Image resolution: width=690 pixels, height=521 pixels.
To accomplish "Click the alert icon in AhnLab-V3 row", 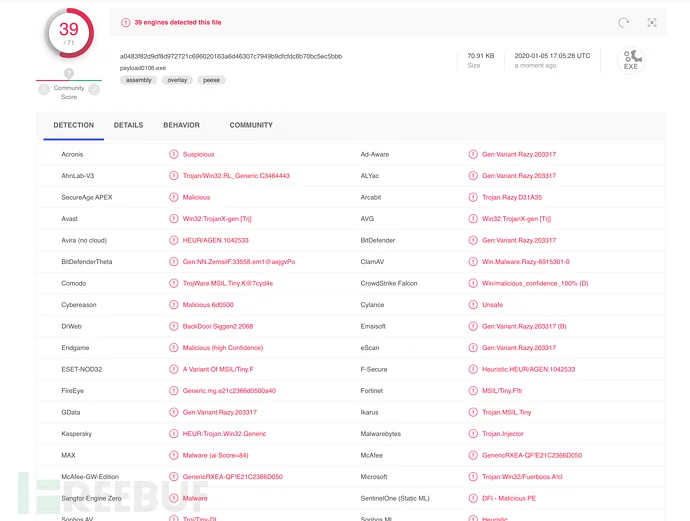I will pos(174,176).
